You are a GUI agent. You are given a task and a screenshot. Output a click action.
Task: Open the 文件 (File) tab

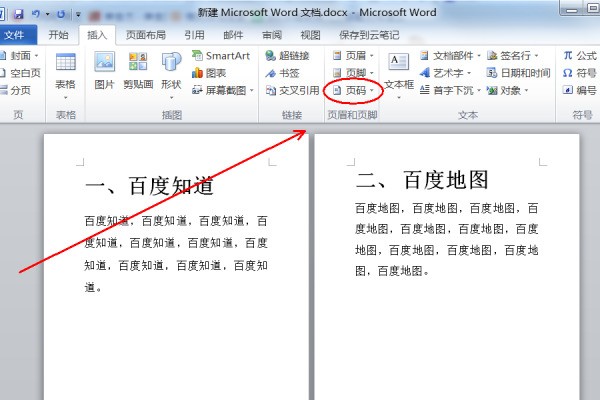pyautogui.click(x=15, y=35)
